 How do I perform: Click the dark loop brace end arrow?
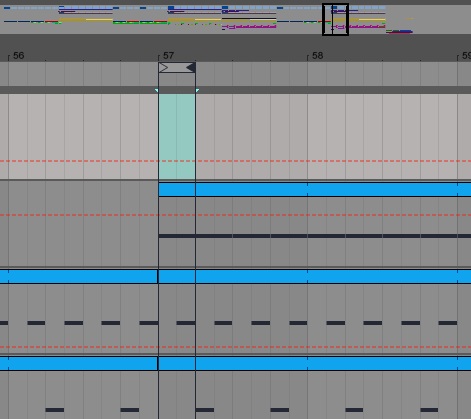pyautogui.click(x=191, y=68)
